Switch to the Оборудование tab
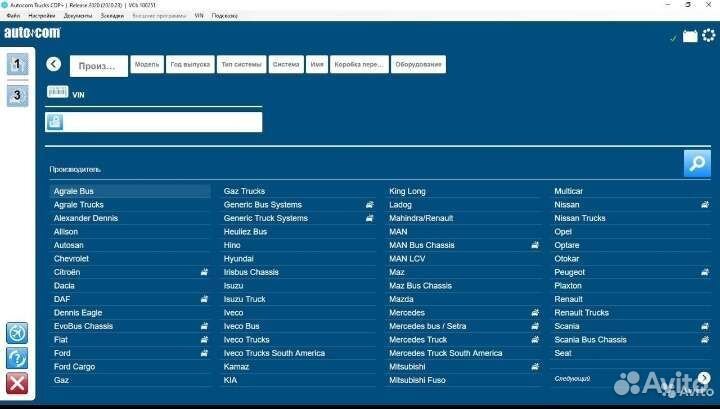Viewport: 720px width, 409px height. point(418,64)
